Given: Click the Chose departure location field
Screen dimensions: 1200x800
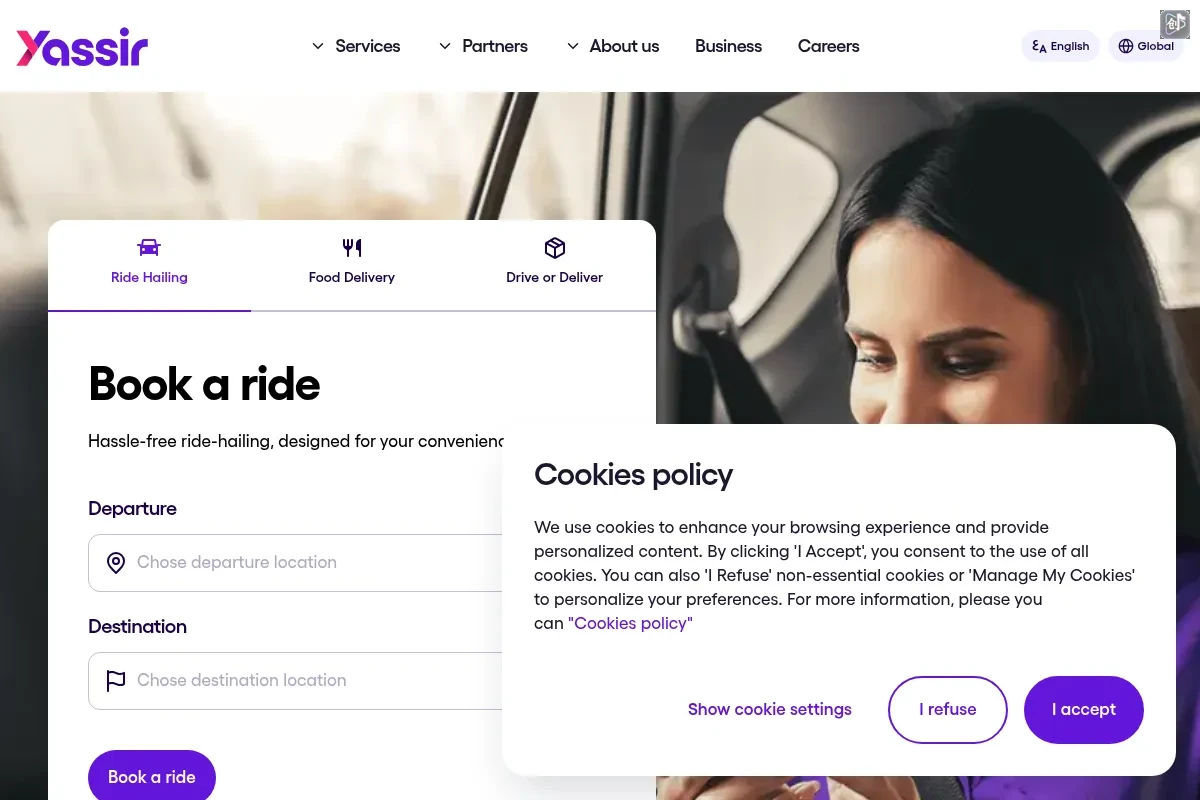Looking at the screenshot, I should tap(295, 563).
